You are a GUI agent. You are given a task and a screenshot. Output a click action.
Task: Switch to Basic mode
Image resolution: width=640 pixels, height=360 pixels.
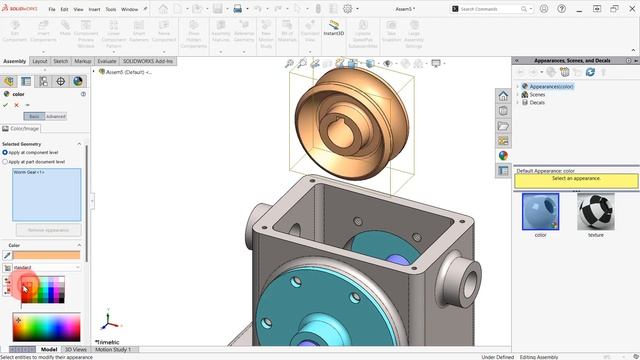pyautogui.click(x=34, y=116)
